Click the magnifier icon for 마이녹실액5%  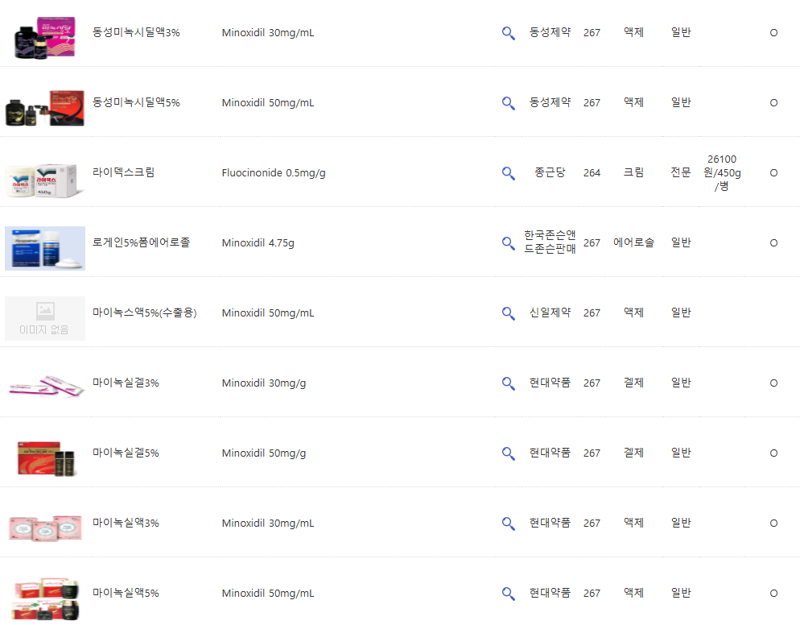pos(507,592)
